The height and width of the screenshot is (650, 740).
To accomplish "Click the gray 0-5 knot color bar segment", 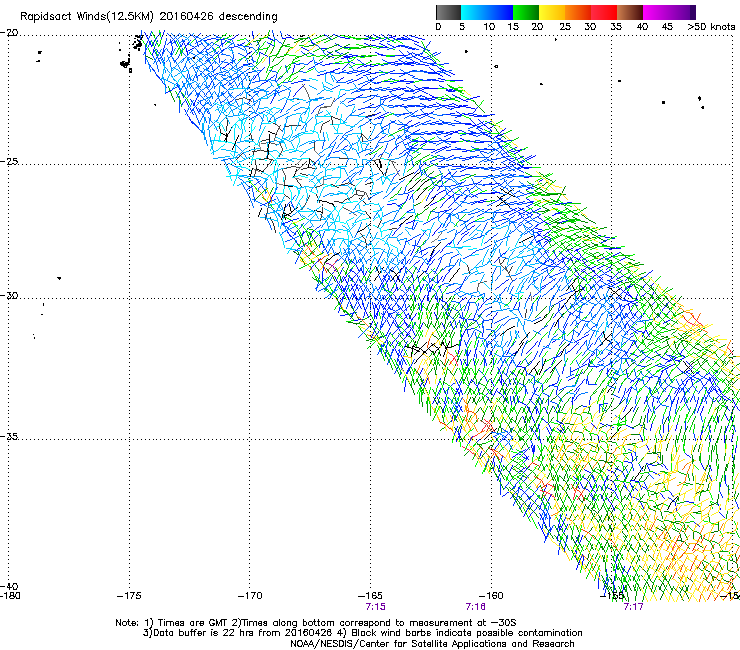I will click(448, 12).
